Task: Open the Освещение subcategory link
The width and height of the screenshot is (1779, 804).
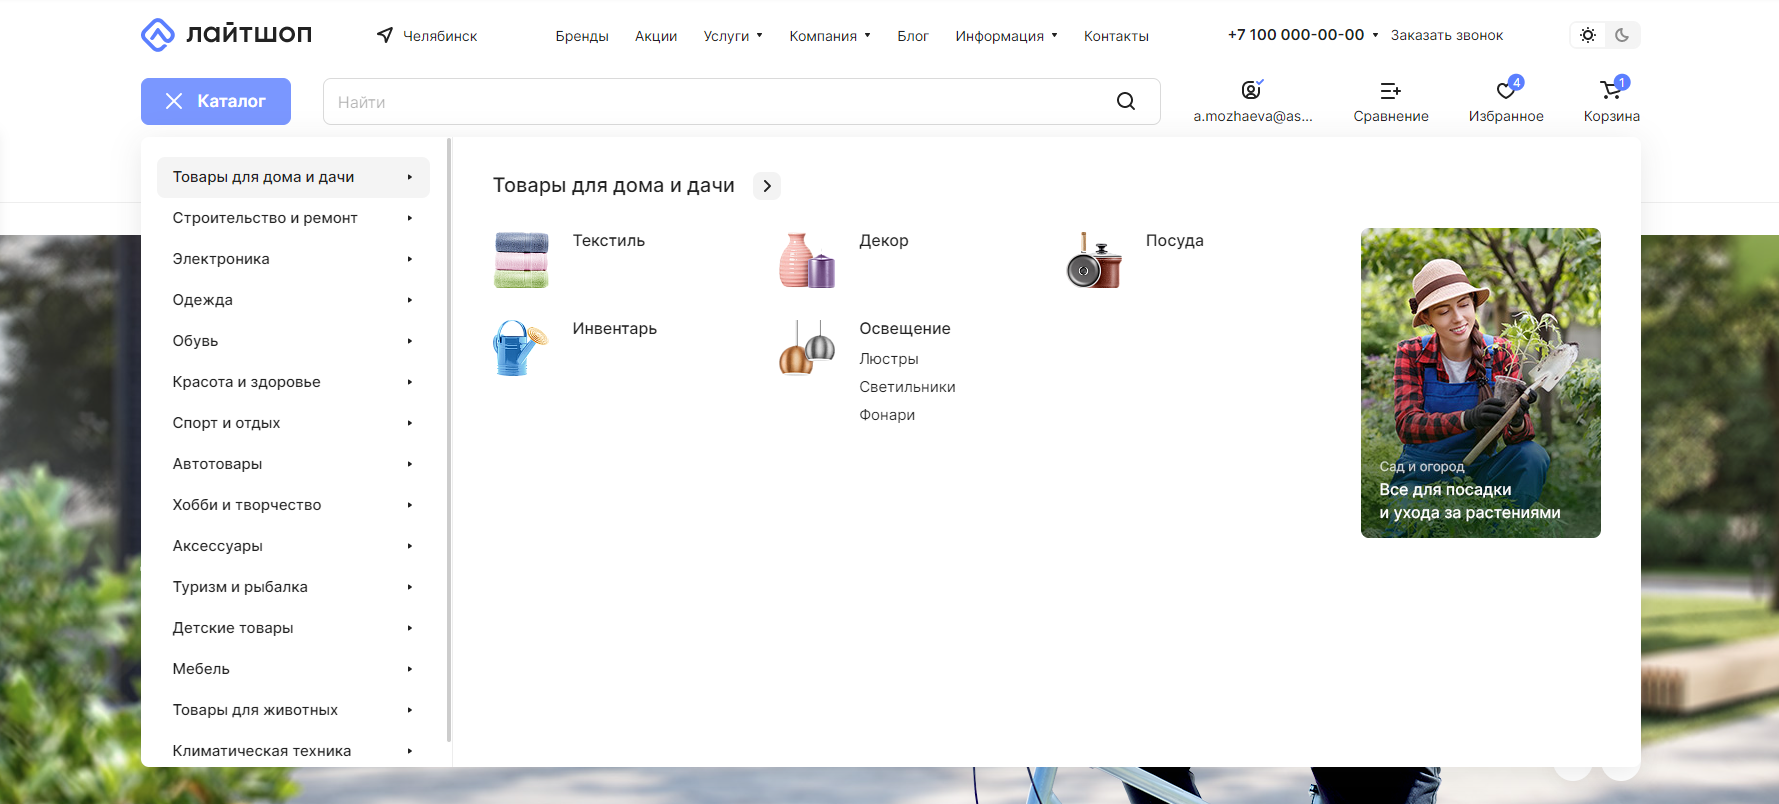Action: pyautogui.click(x=905, y=329)
